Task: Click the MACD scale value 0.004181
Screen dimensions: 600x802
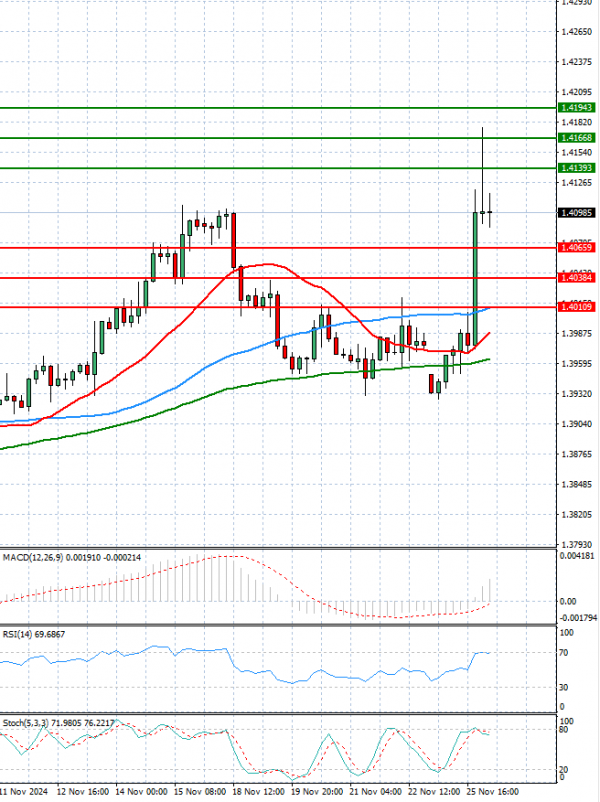Action: [577, 555]
